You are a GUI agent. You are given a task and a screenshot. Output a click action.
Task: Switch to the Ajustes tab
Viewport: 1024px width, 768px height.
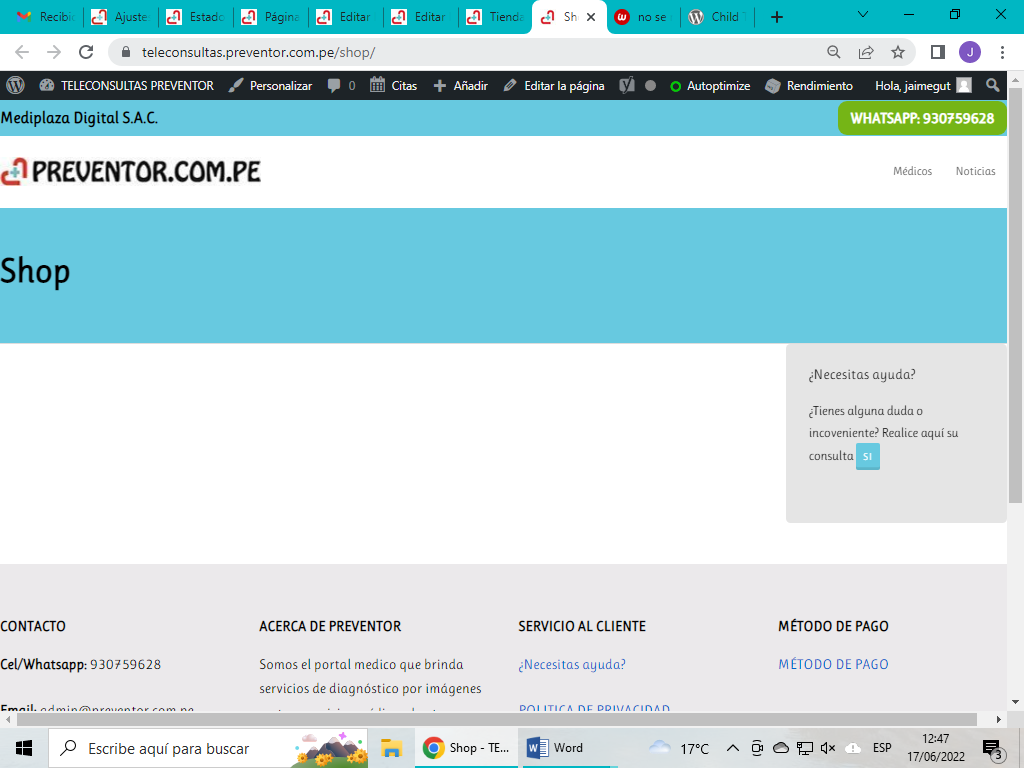[121, 17]
